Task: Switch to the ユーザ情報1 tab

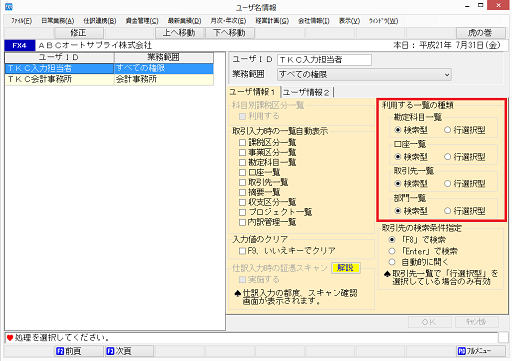Action: point(254,92)
